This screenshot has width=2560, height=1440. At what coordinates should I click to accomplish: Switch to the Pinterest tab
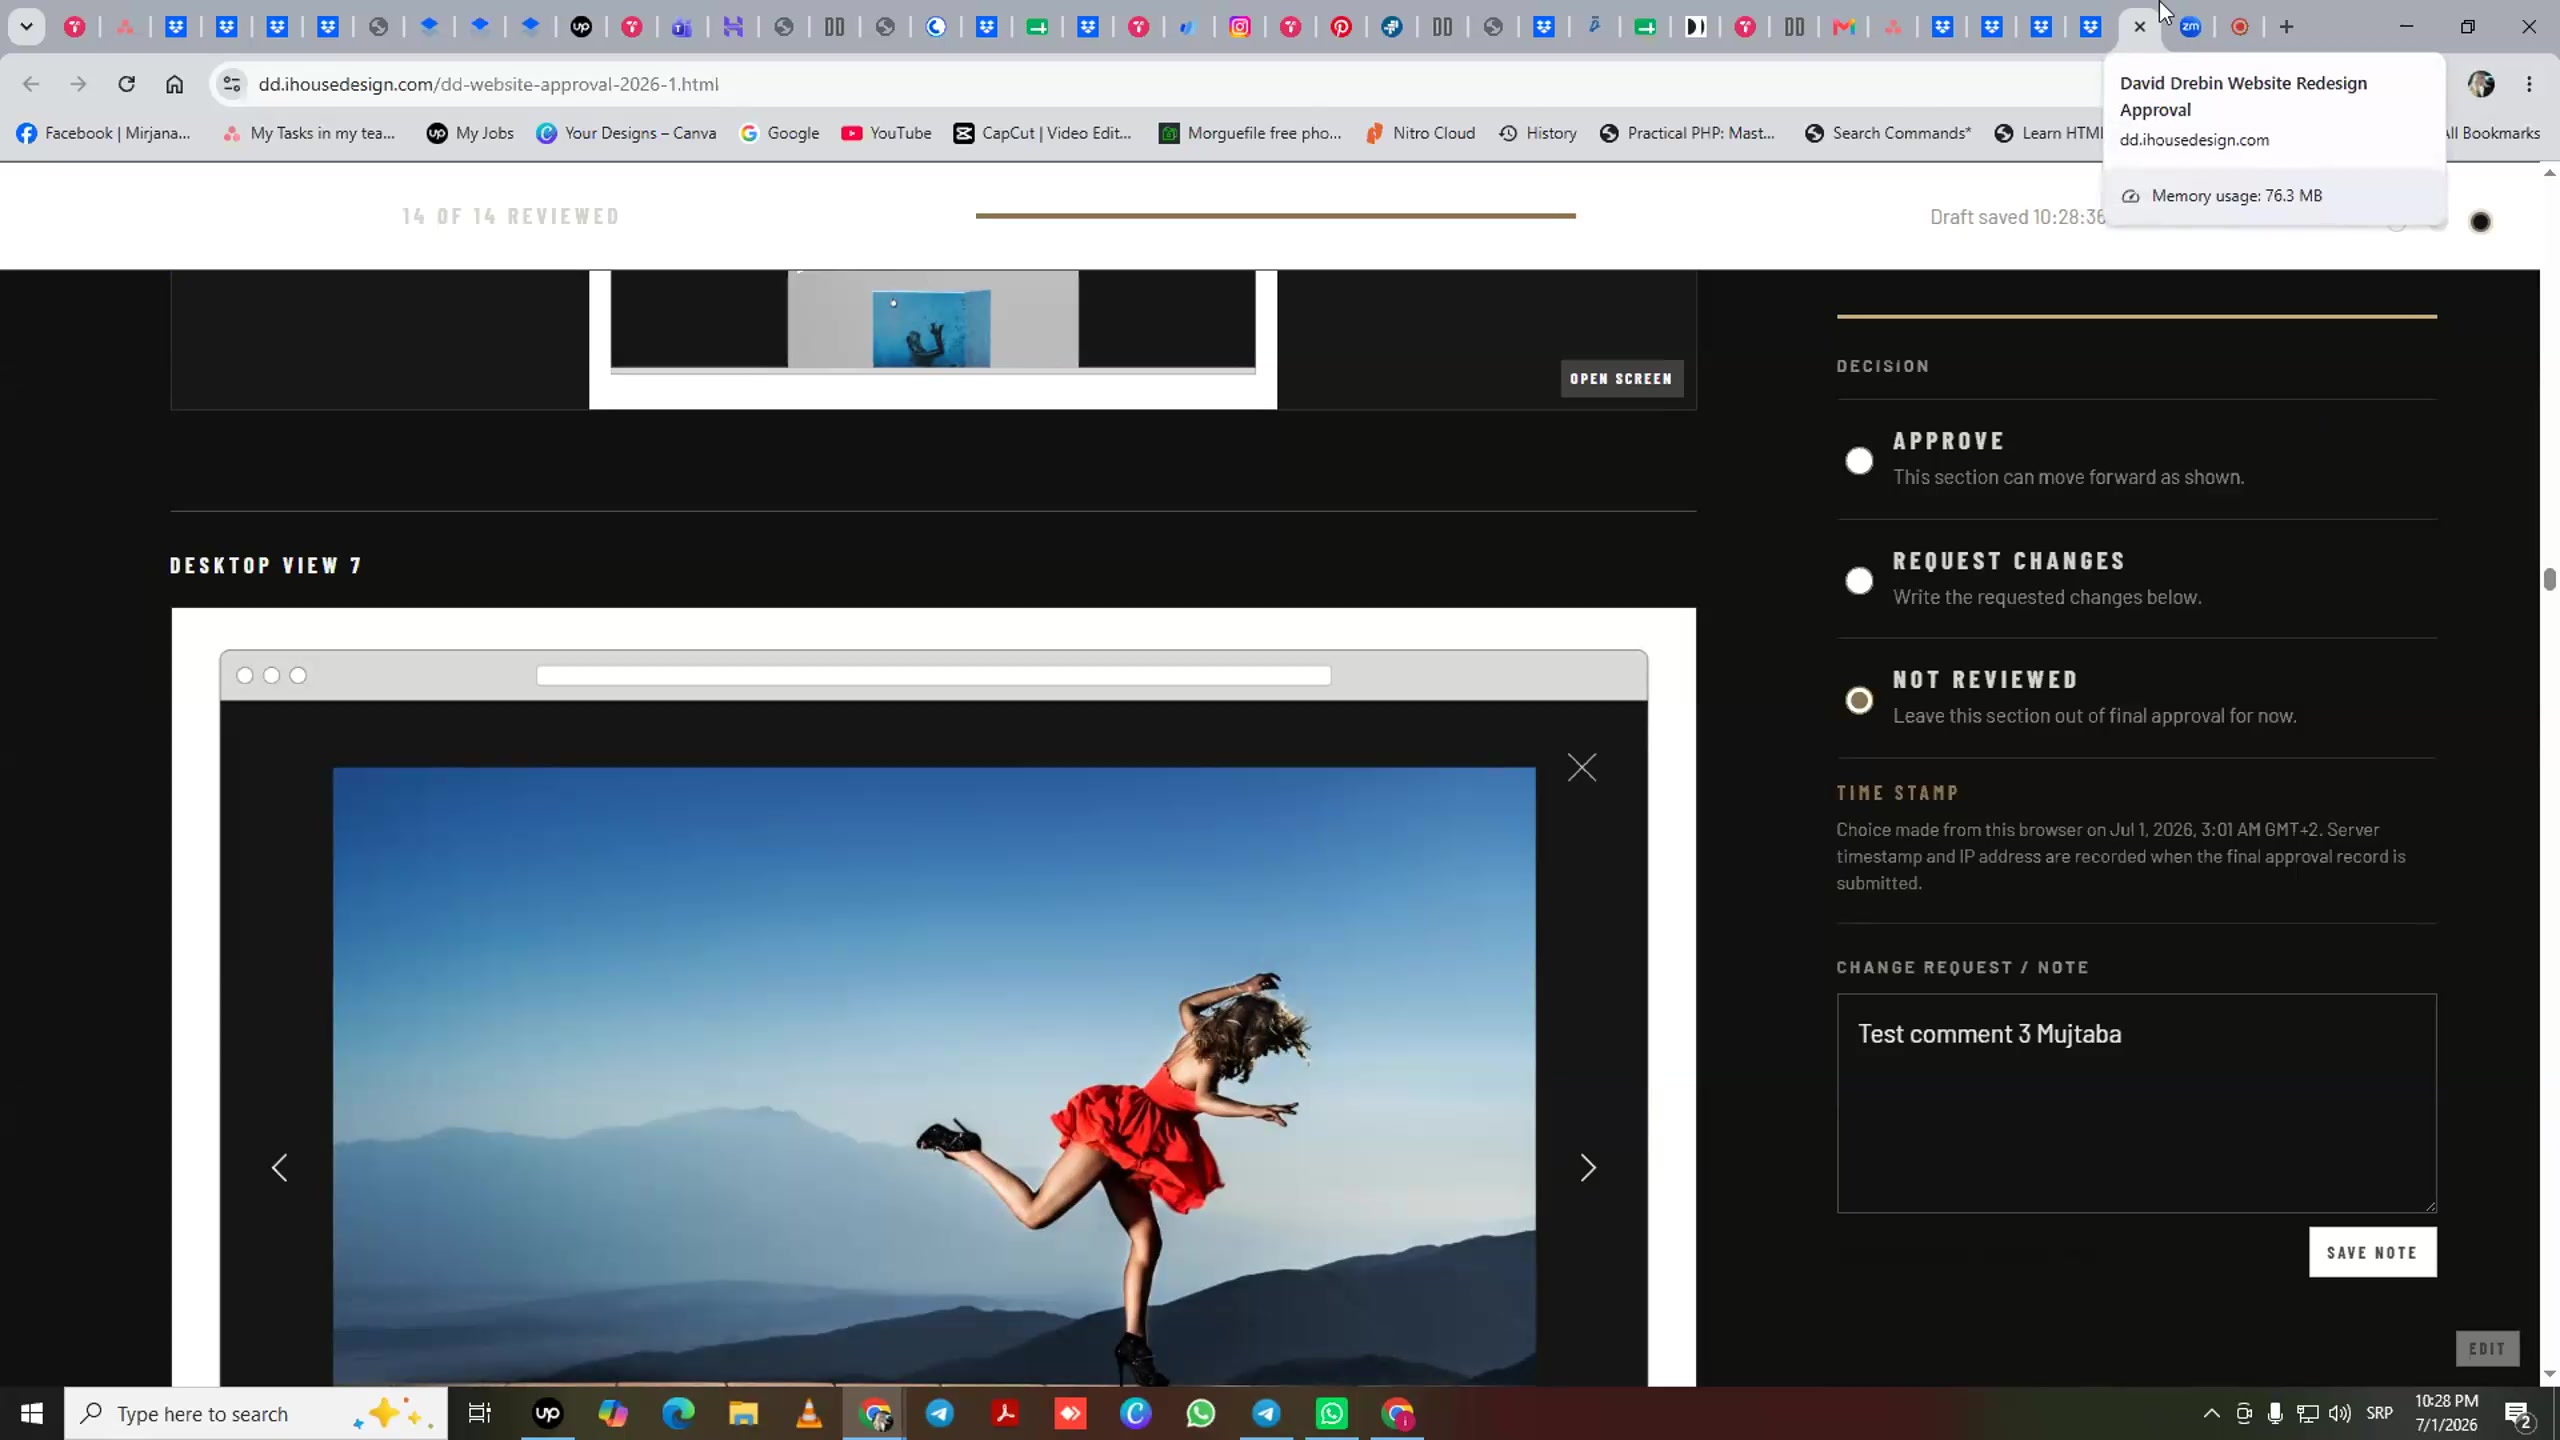1341,27
